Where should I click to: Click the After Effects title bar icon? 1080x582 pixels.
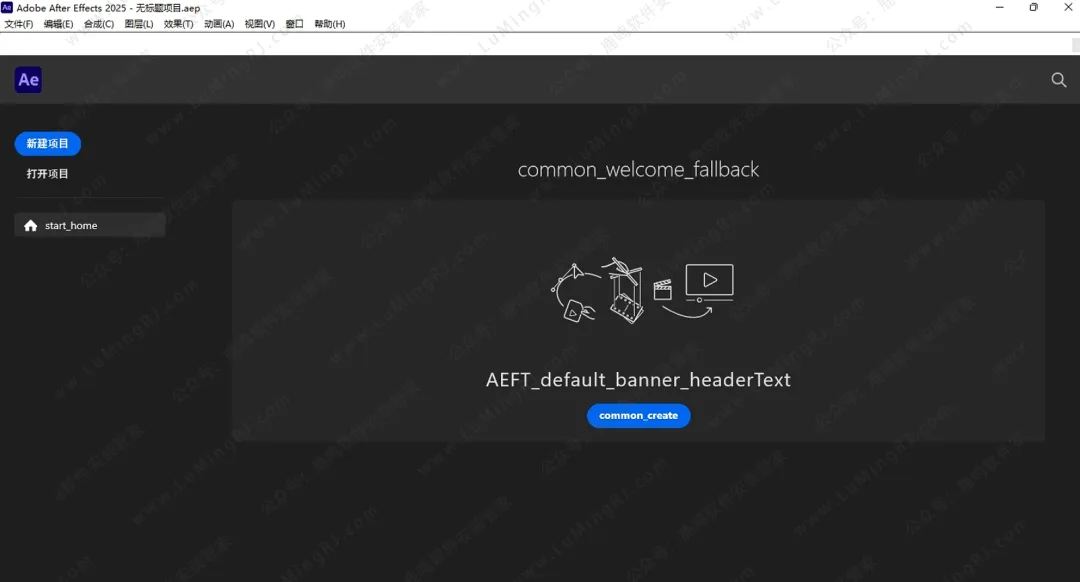tap(8, 8)
